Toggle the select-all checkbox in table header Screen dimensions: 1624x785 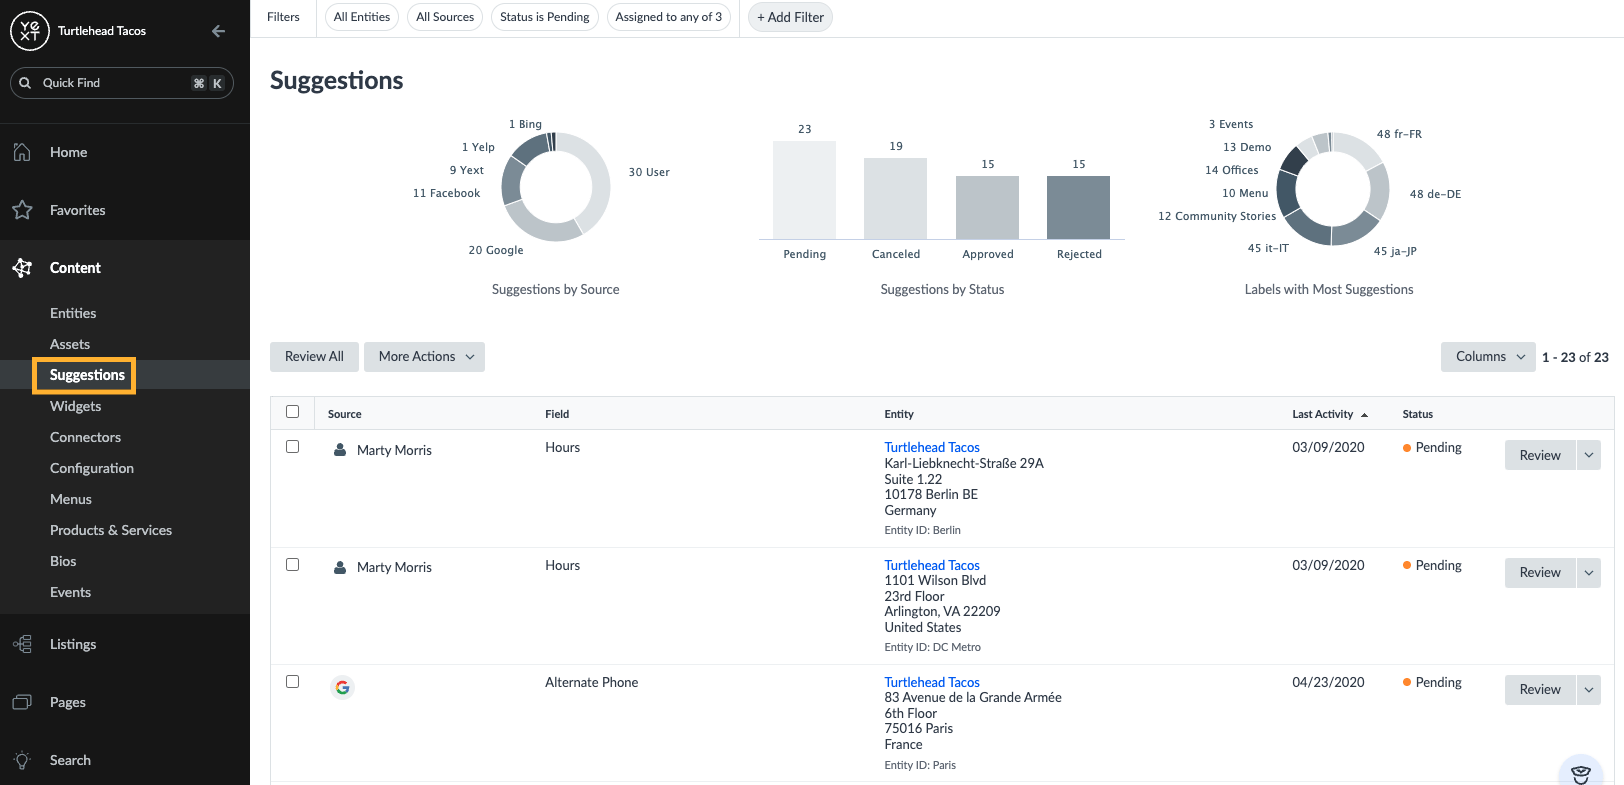tap(292, 411)
